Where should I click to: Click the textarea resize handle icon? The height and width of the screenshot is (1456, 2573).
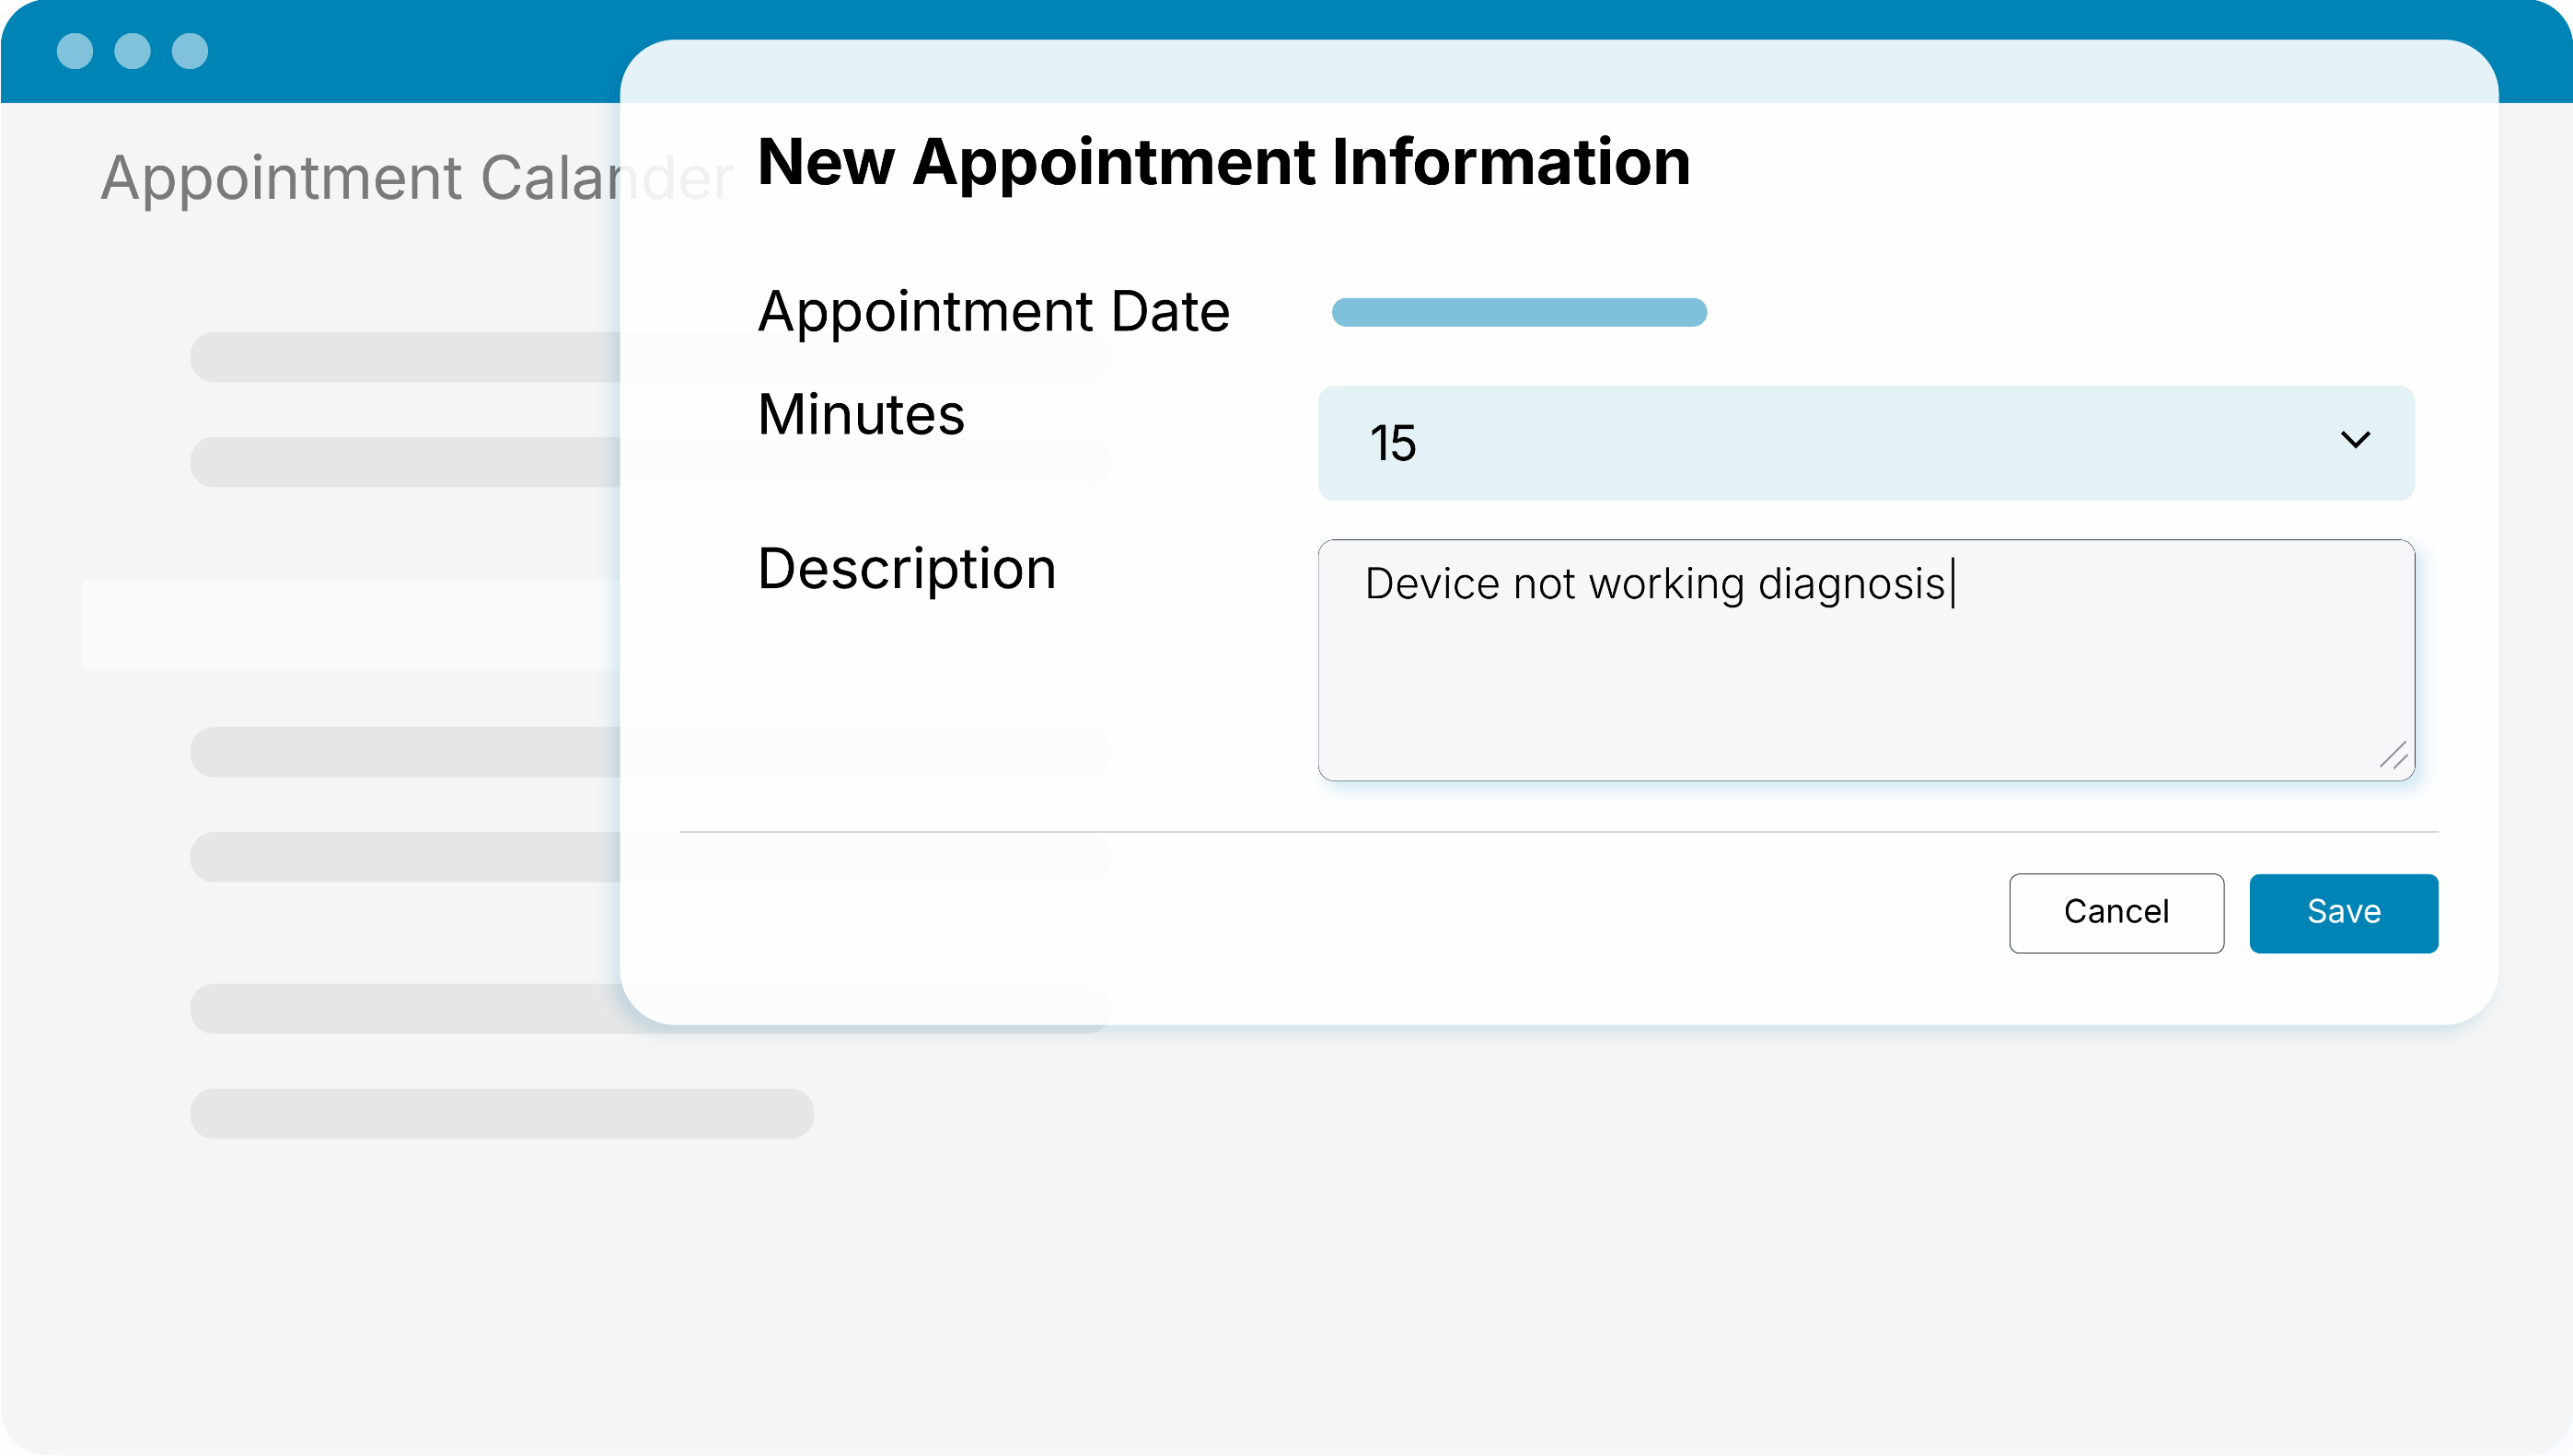point(2393,756)
